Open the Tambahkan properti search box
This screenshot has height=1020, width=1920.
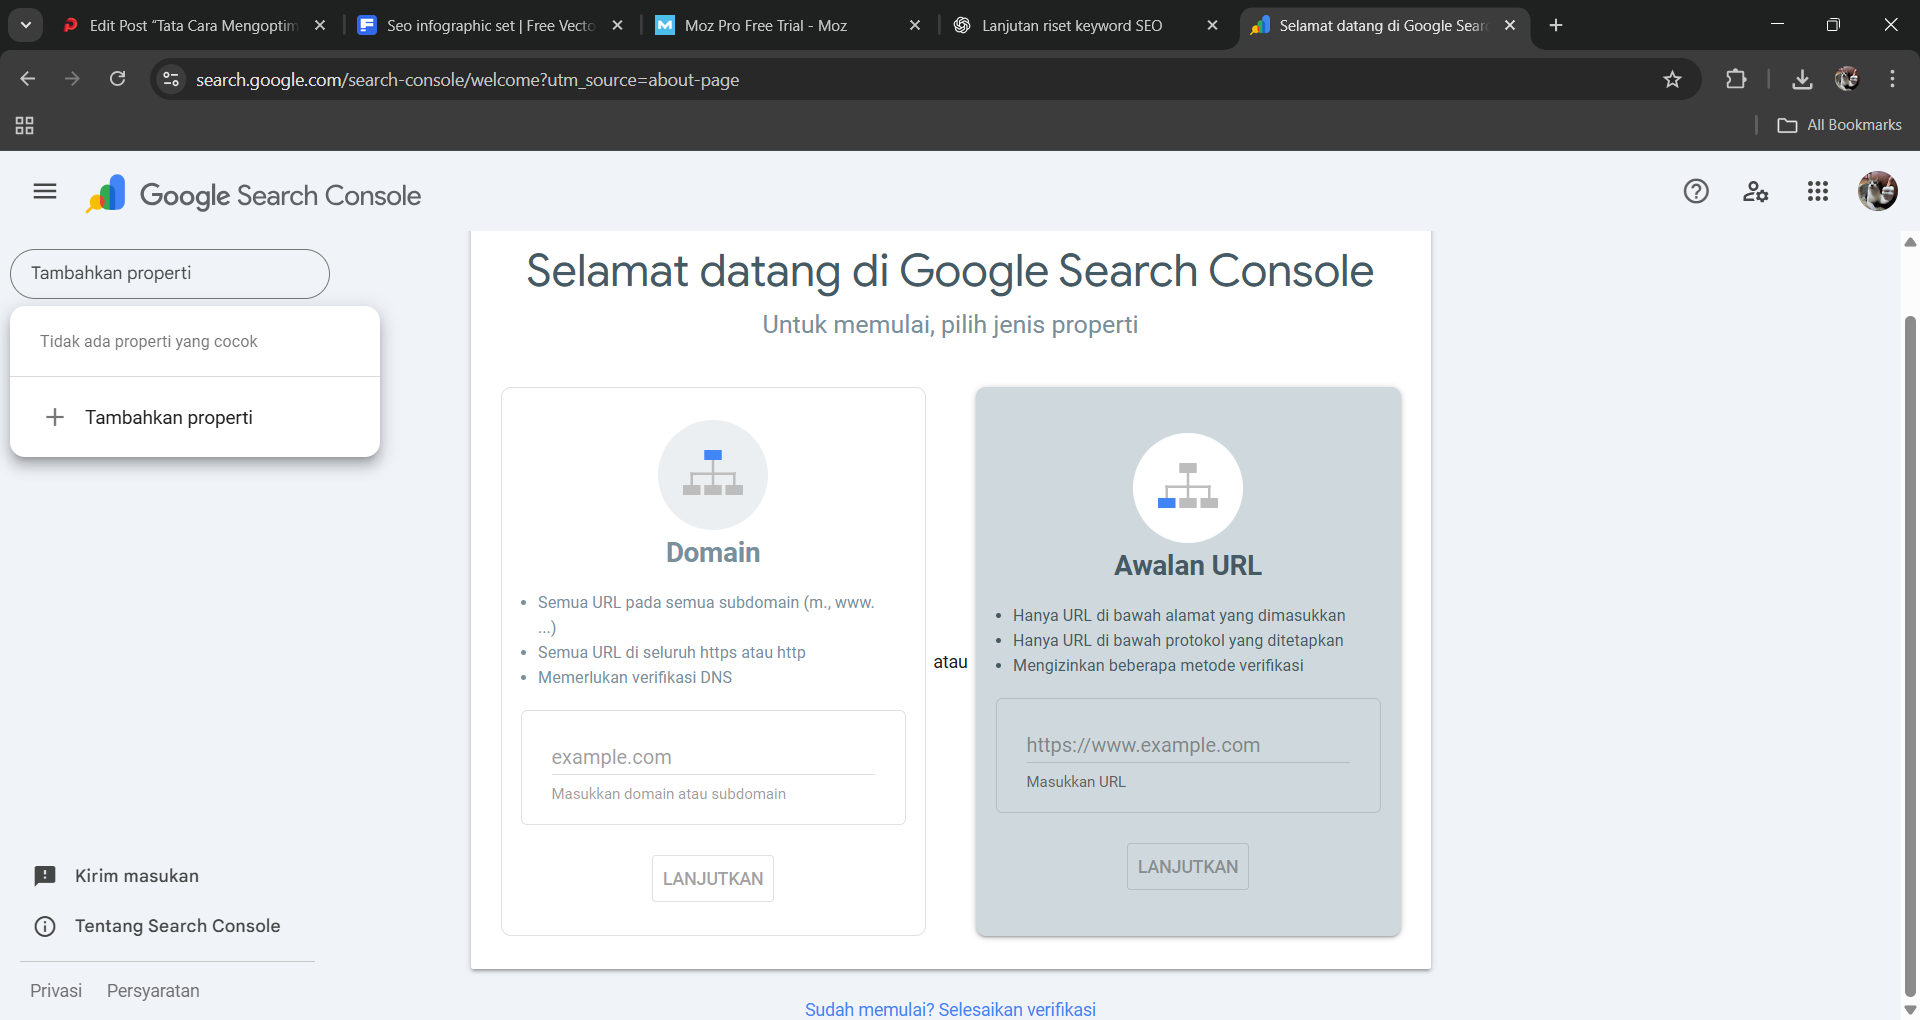point(170,274)
